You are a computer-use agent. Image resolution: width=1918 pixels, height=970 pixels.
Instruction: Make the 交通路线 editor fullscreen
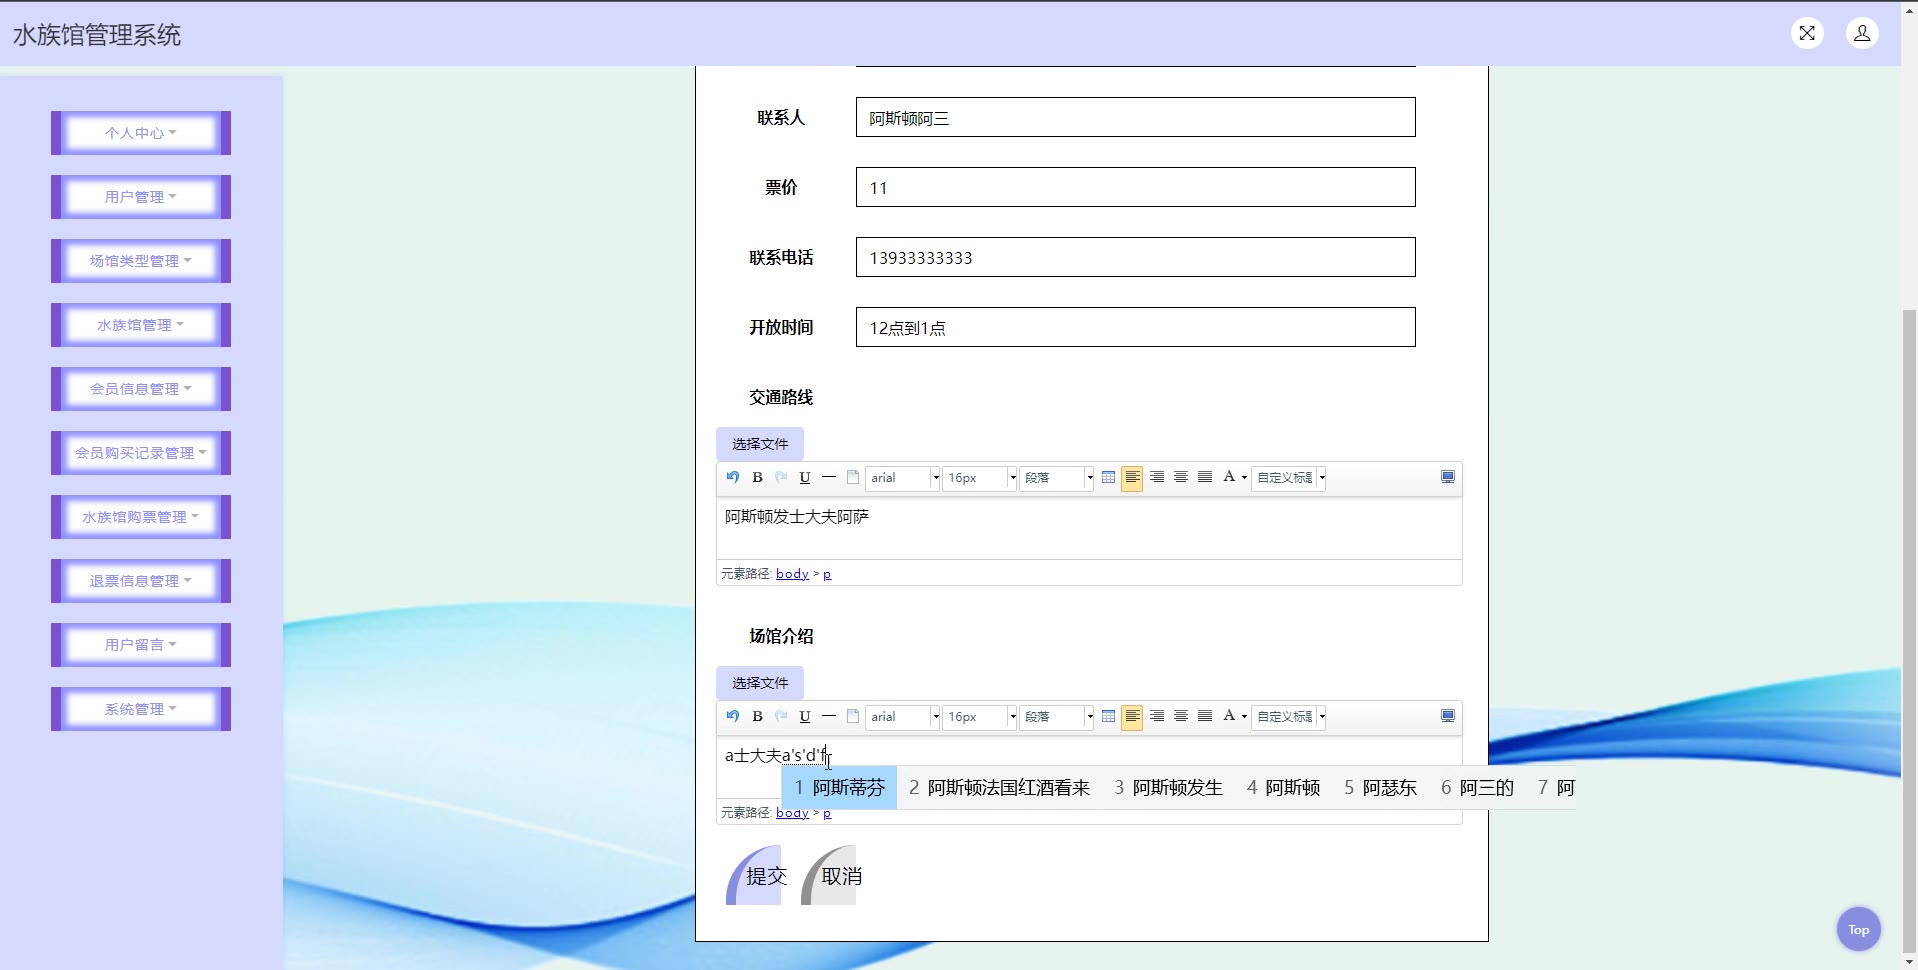point(1447,477)
